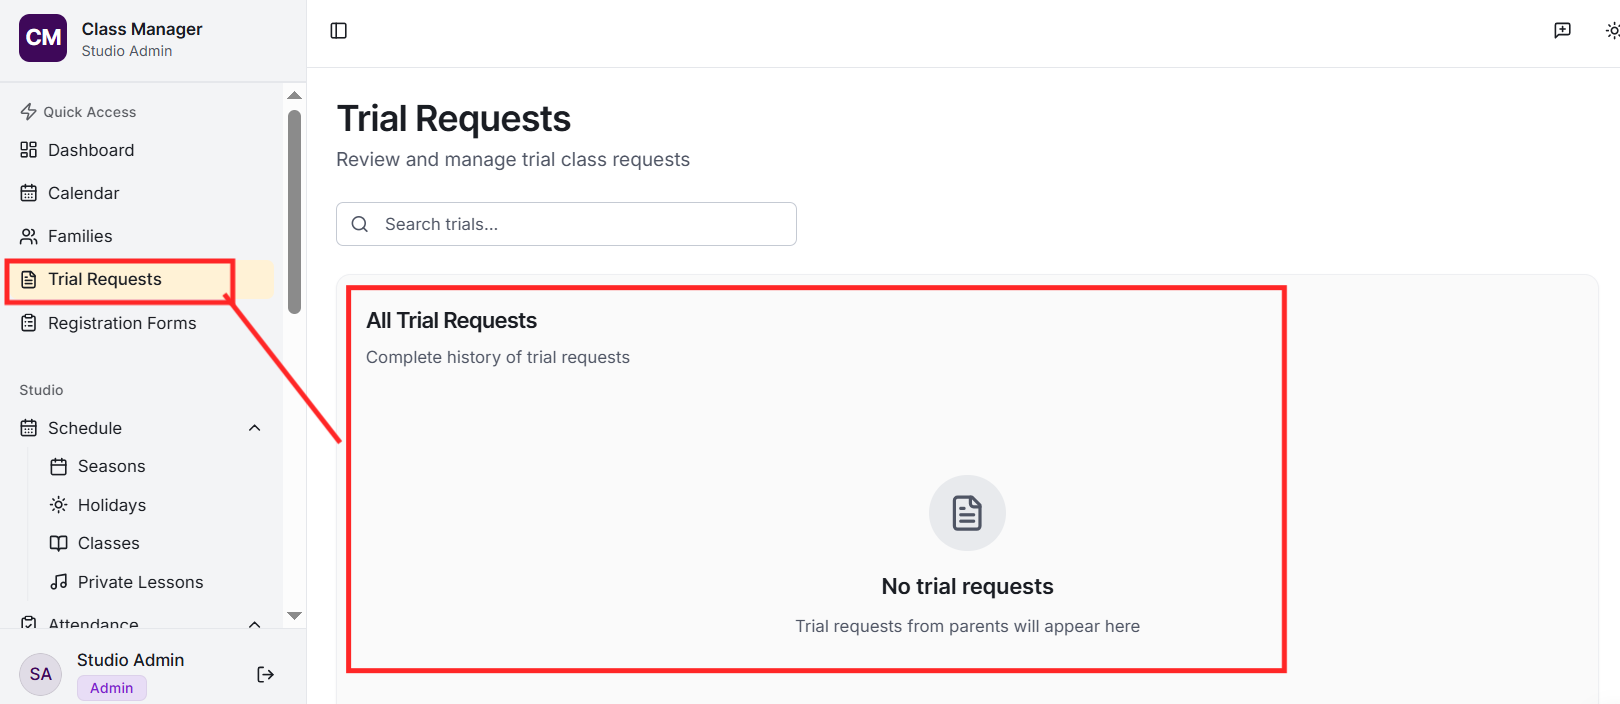Screen dimensions: 1620x704
Task: Click the Search trials input field
Action: coord(580,224)
